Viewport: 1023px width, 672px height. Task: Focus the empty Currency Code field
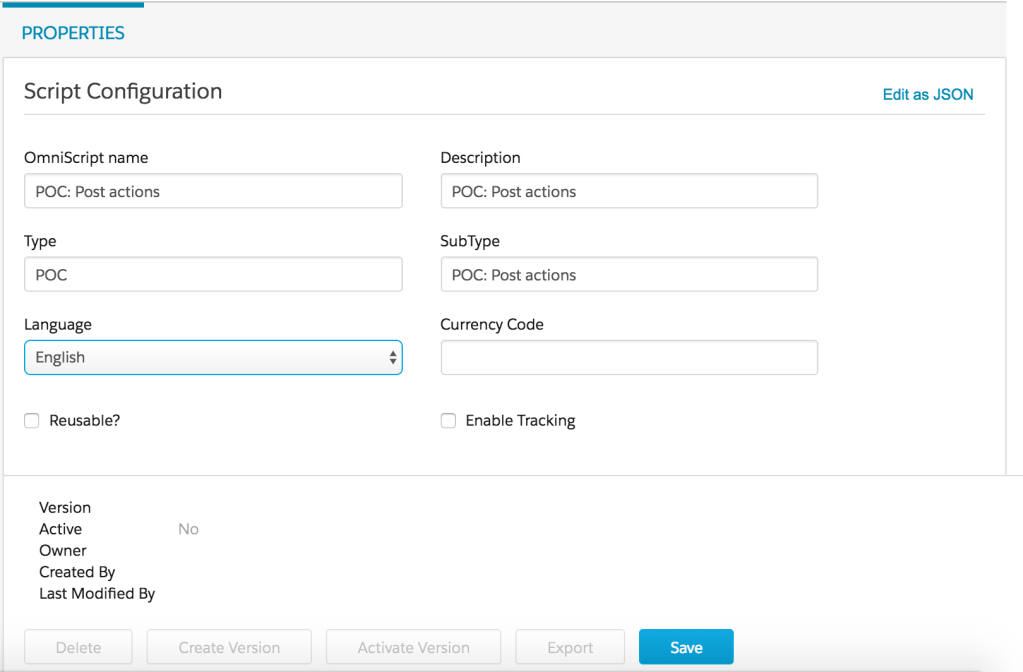tap(629, 358)
